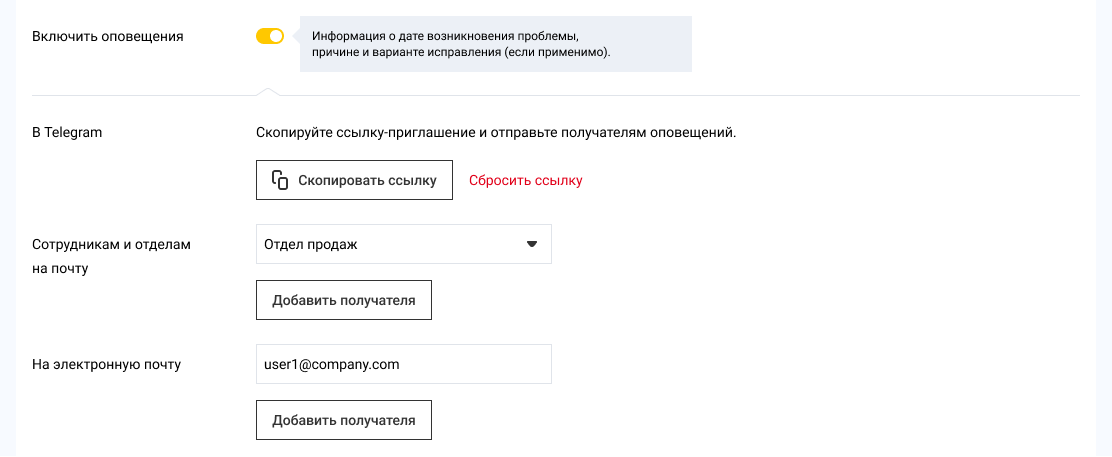Click the triangular notch on the divider line
Viewport: 1112px width, 457px height.
267,92
